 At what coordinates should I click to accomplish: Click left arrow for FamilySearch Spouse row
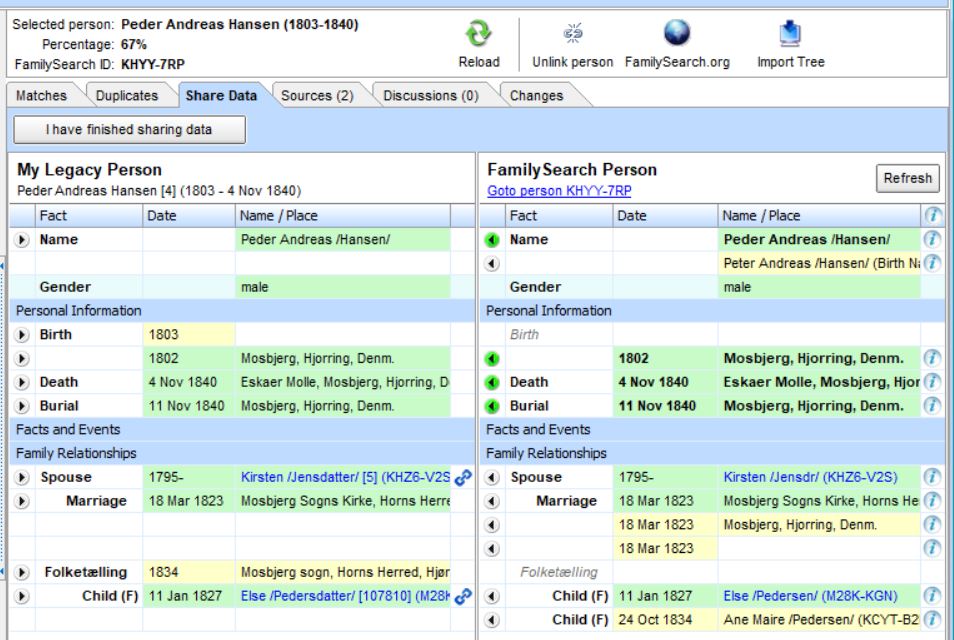[492, 477]
